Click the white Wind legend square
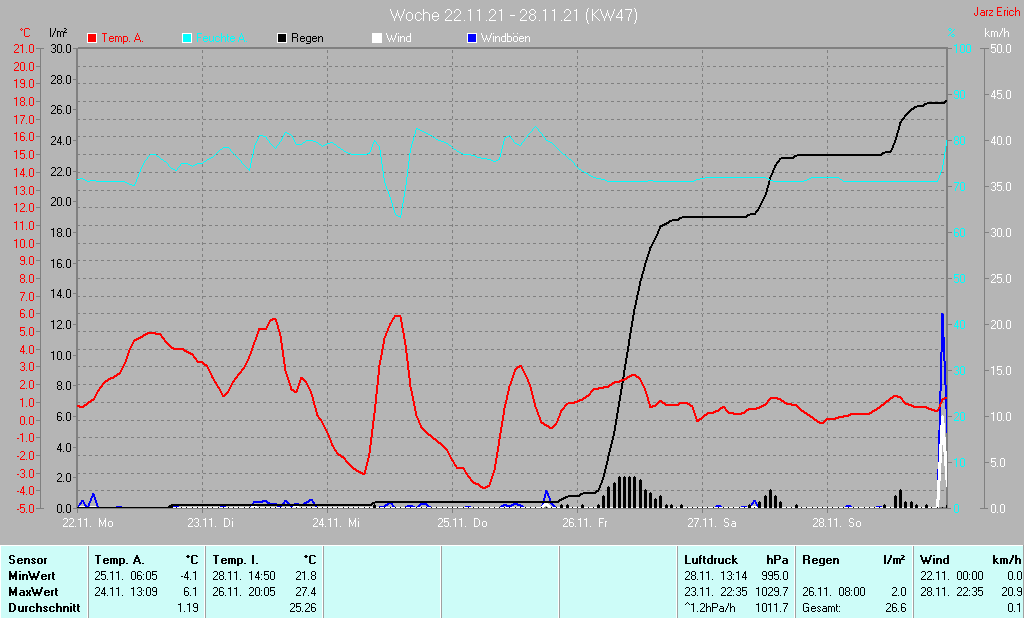 [377, 38]
